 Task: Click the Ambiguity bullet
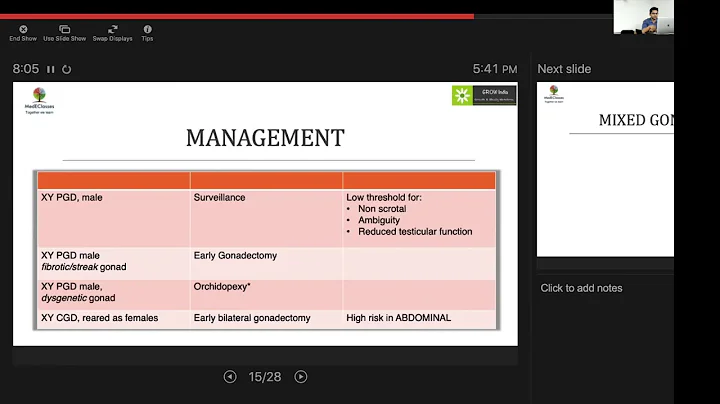coord(379,220)
